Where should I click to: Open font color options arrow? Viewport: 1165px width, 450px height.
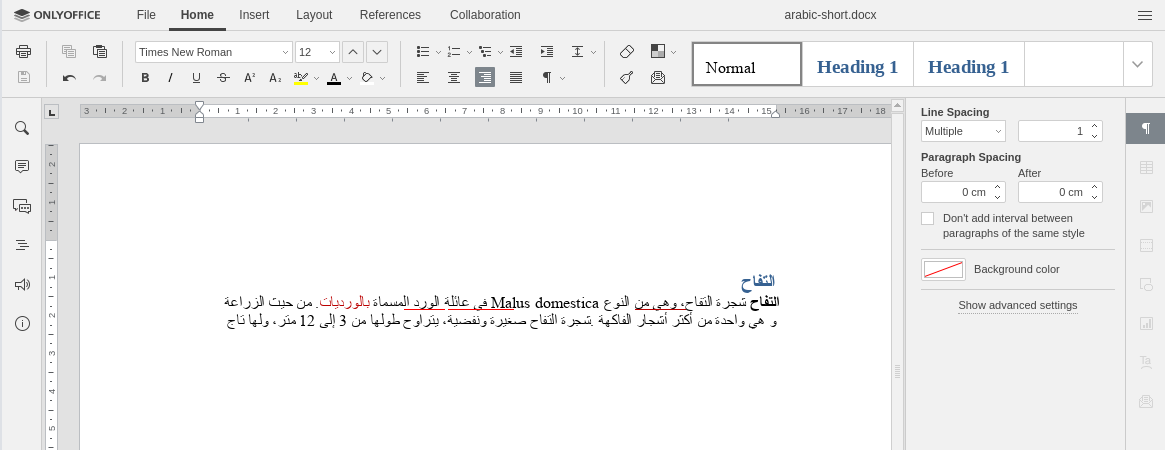pos(349,77)
